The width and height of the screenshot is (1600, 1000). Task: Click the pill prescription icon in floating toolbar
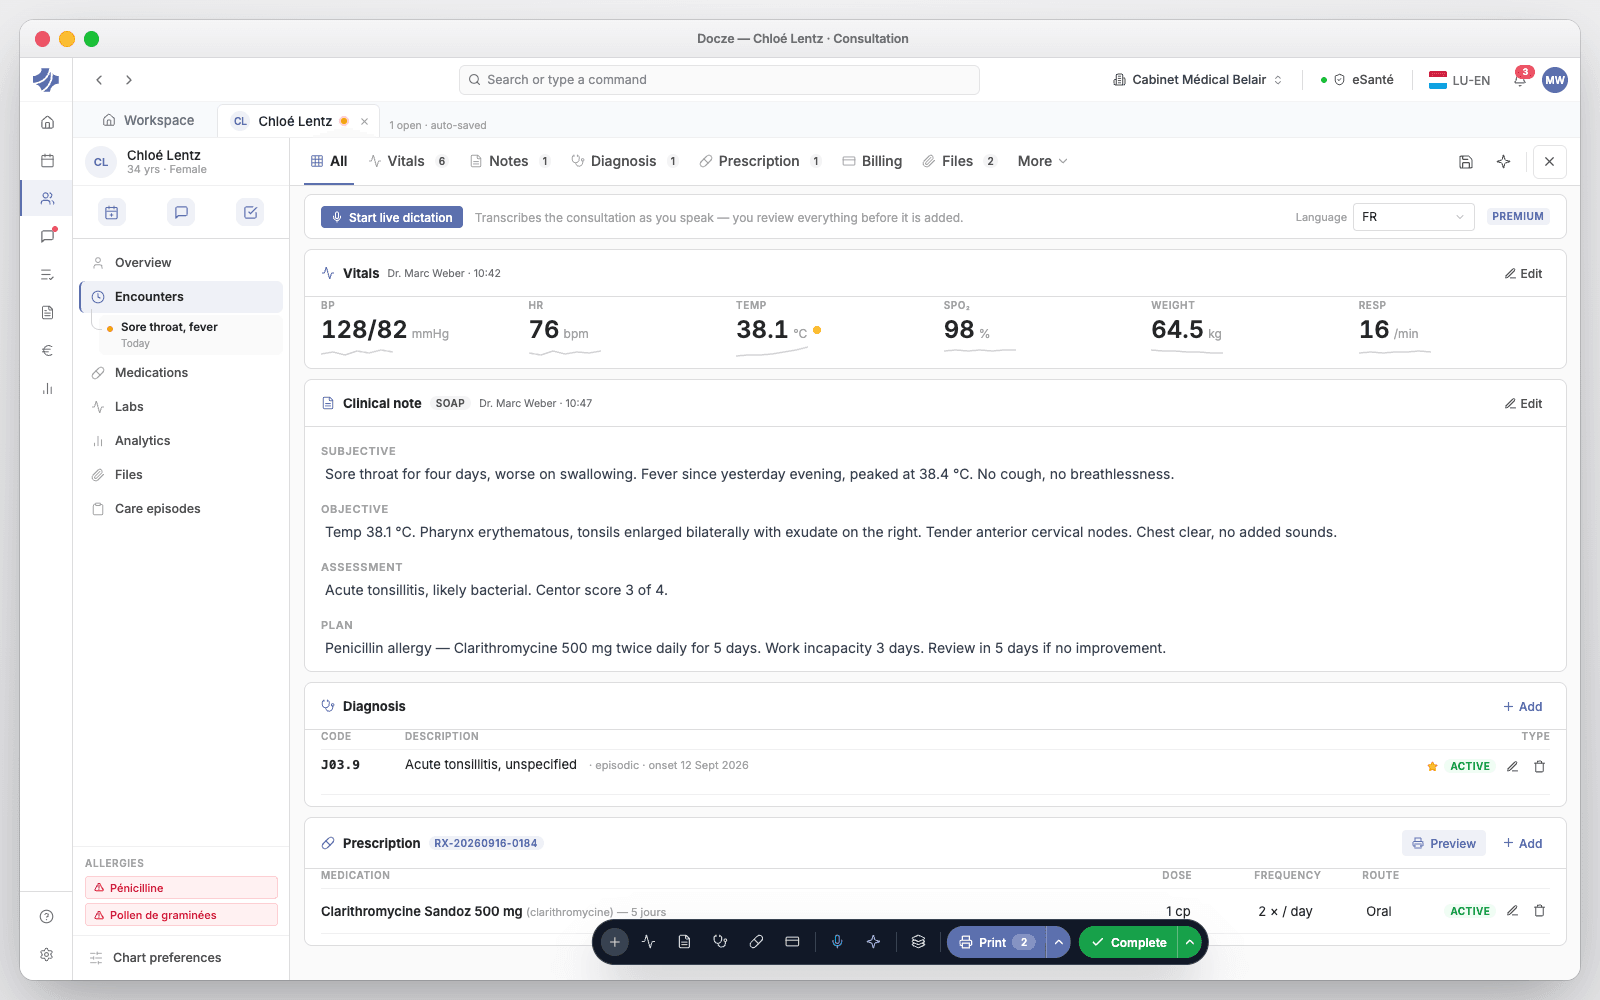(x=756, y=942)
